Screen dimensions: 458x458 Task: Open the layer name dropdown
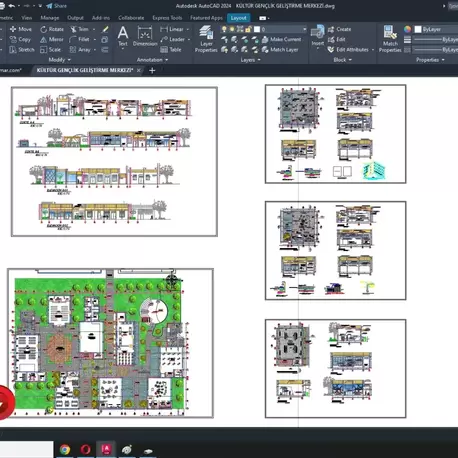coord(304,29)
